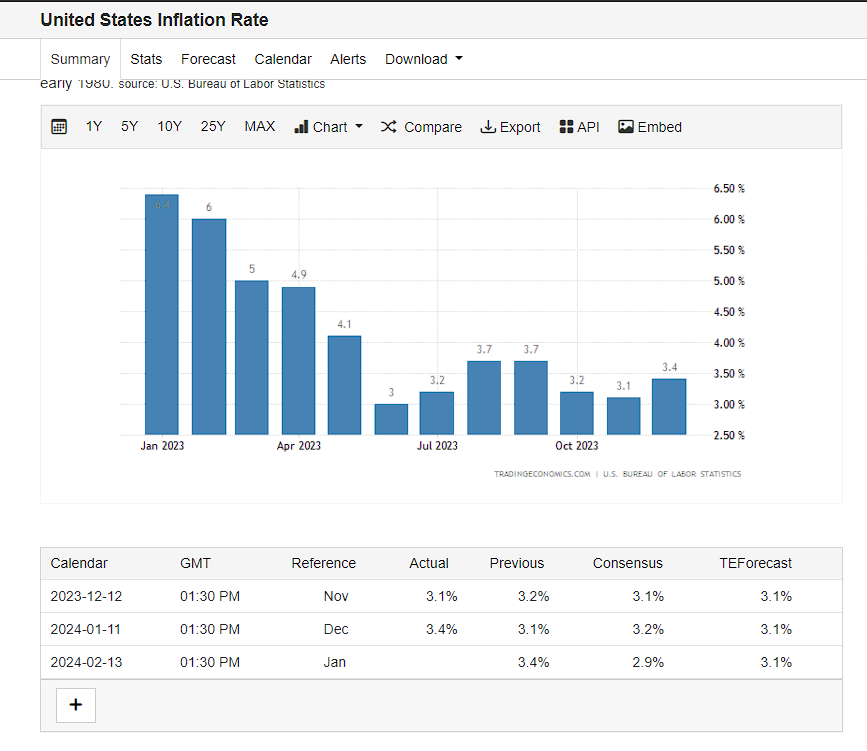867x751 pixels.
Task: Open the API grid icon
Action: 566,127
